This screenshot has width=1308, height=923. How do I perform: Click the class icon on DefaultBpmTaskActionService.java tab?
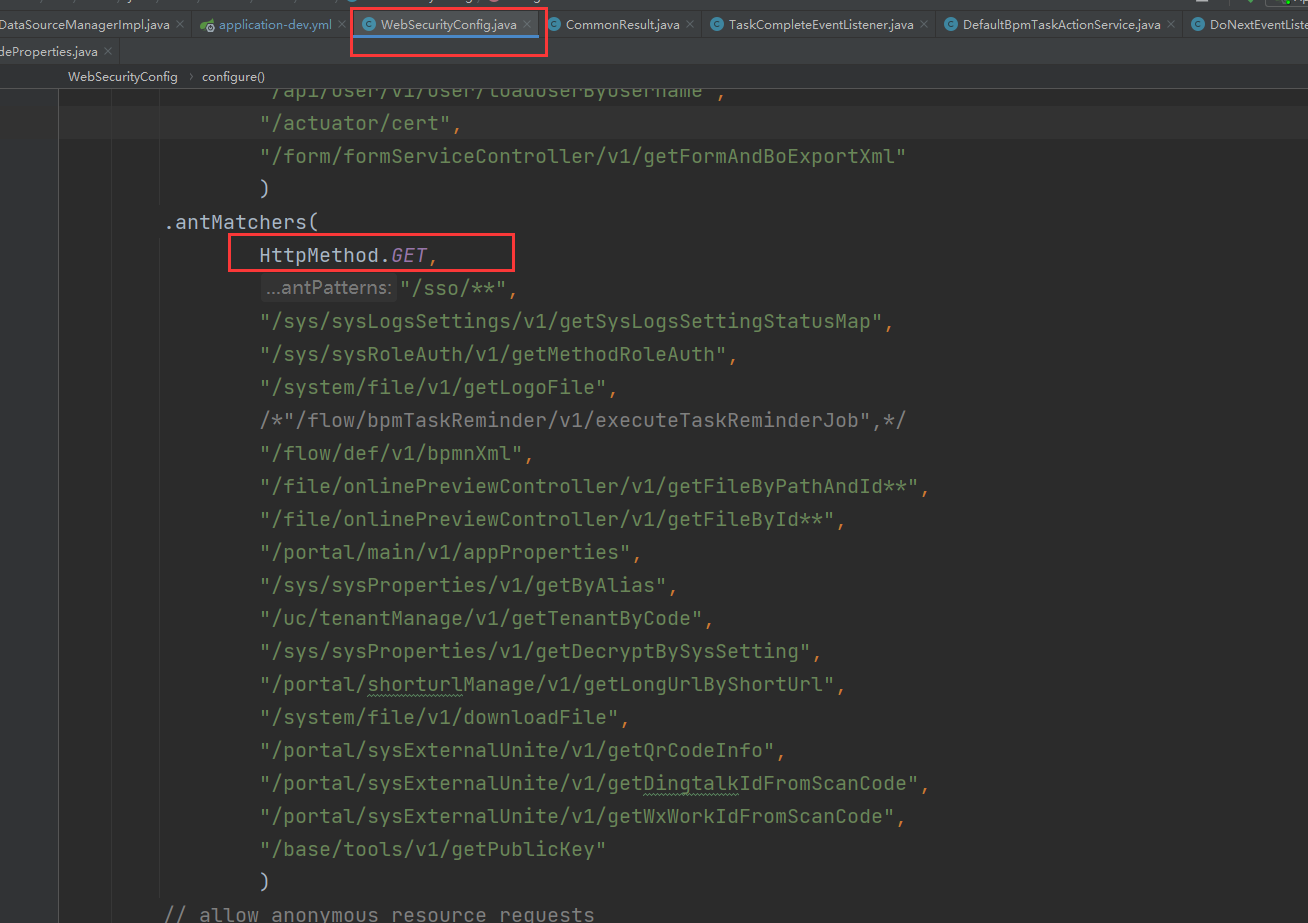coord(951,25)
